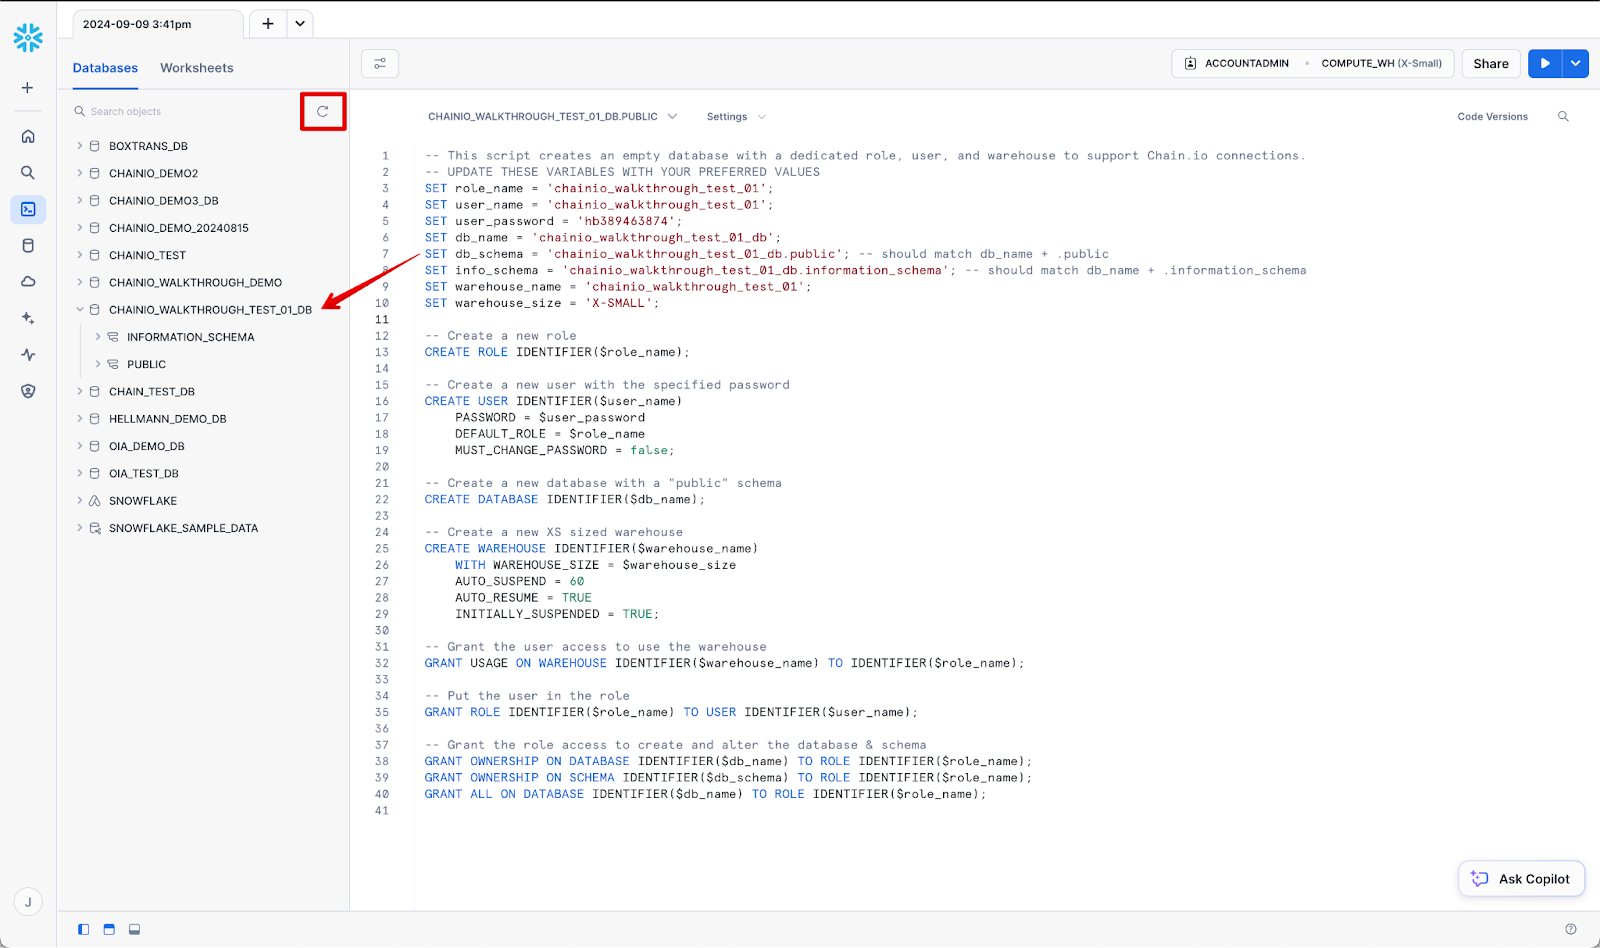This screenshot has height=948, width=1600.
Task: Click line number 11 in the gutter
Action: [x=382, y=320]
